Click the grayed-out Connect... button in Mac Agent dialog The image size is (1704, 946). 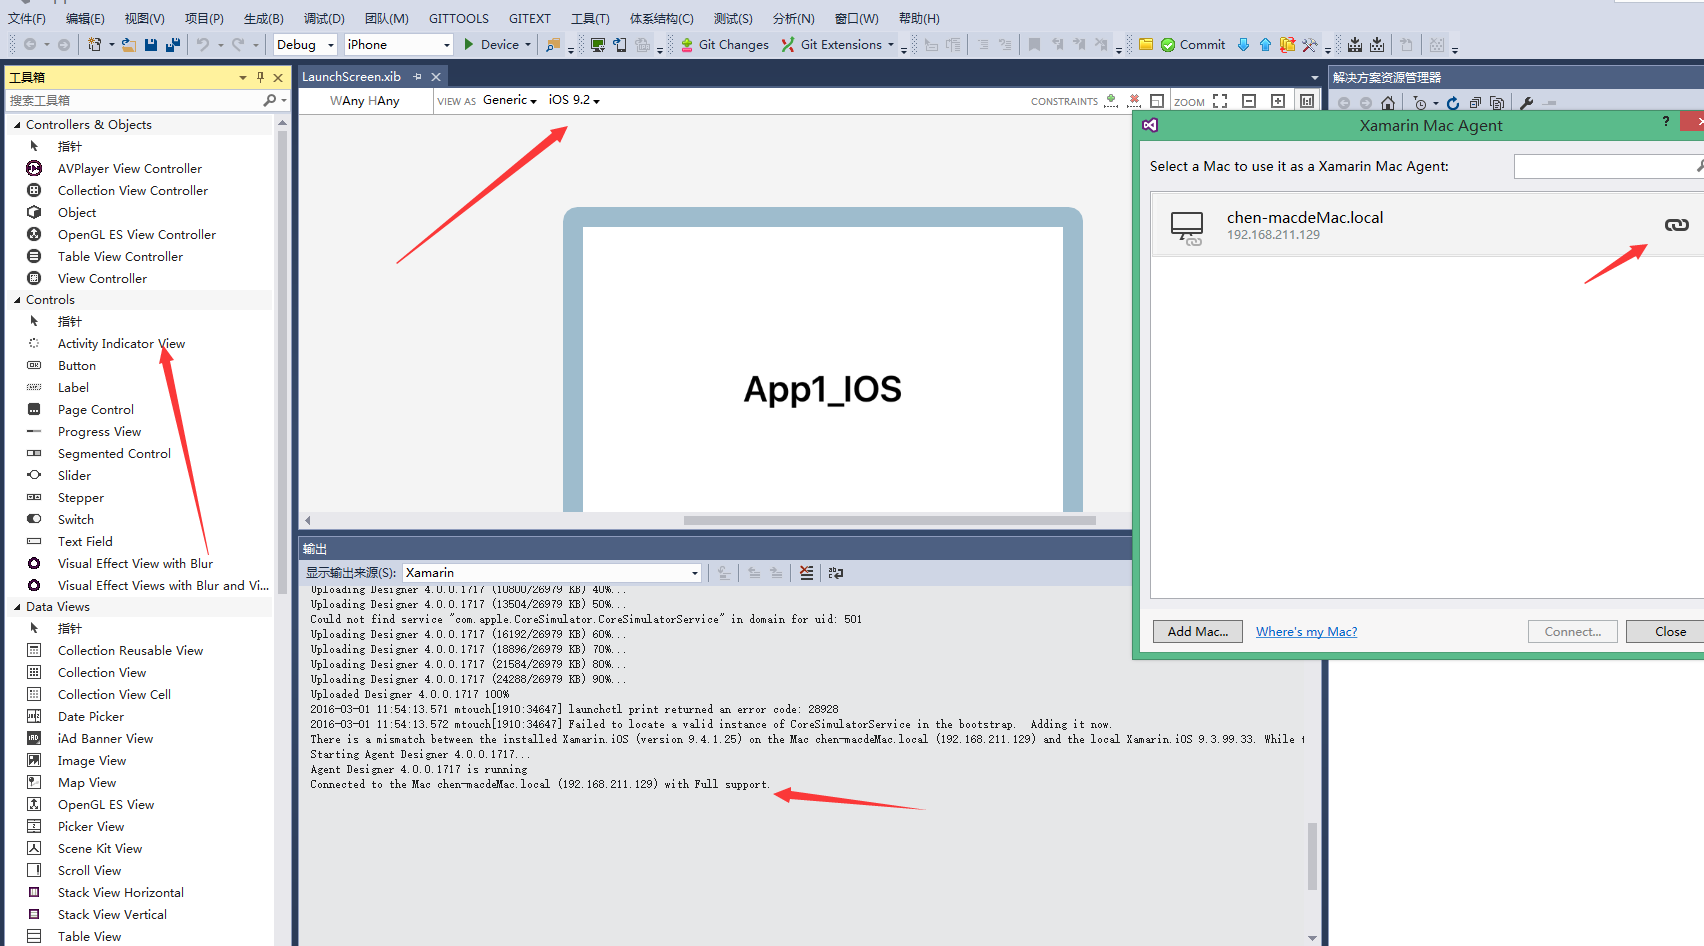pyautogui.click(x=1572, y=632)
